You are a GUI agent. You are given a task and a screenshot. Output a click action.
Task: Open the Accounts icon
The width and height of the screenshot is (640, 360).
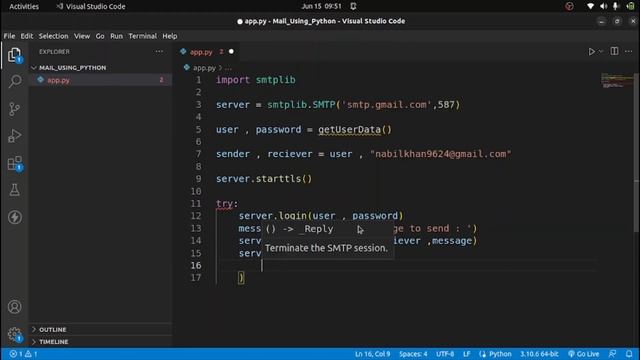(x=15, y=307)
